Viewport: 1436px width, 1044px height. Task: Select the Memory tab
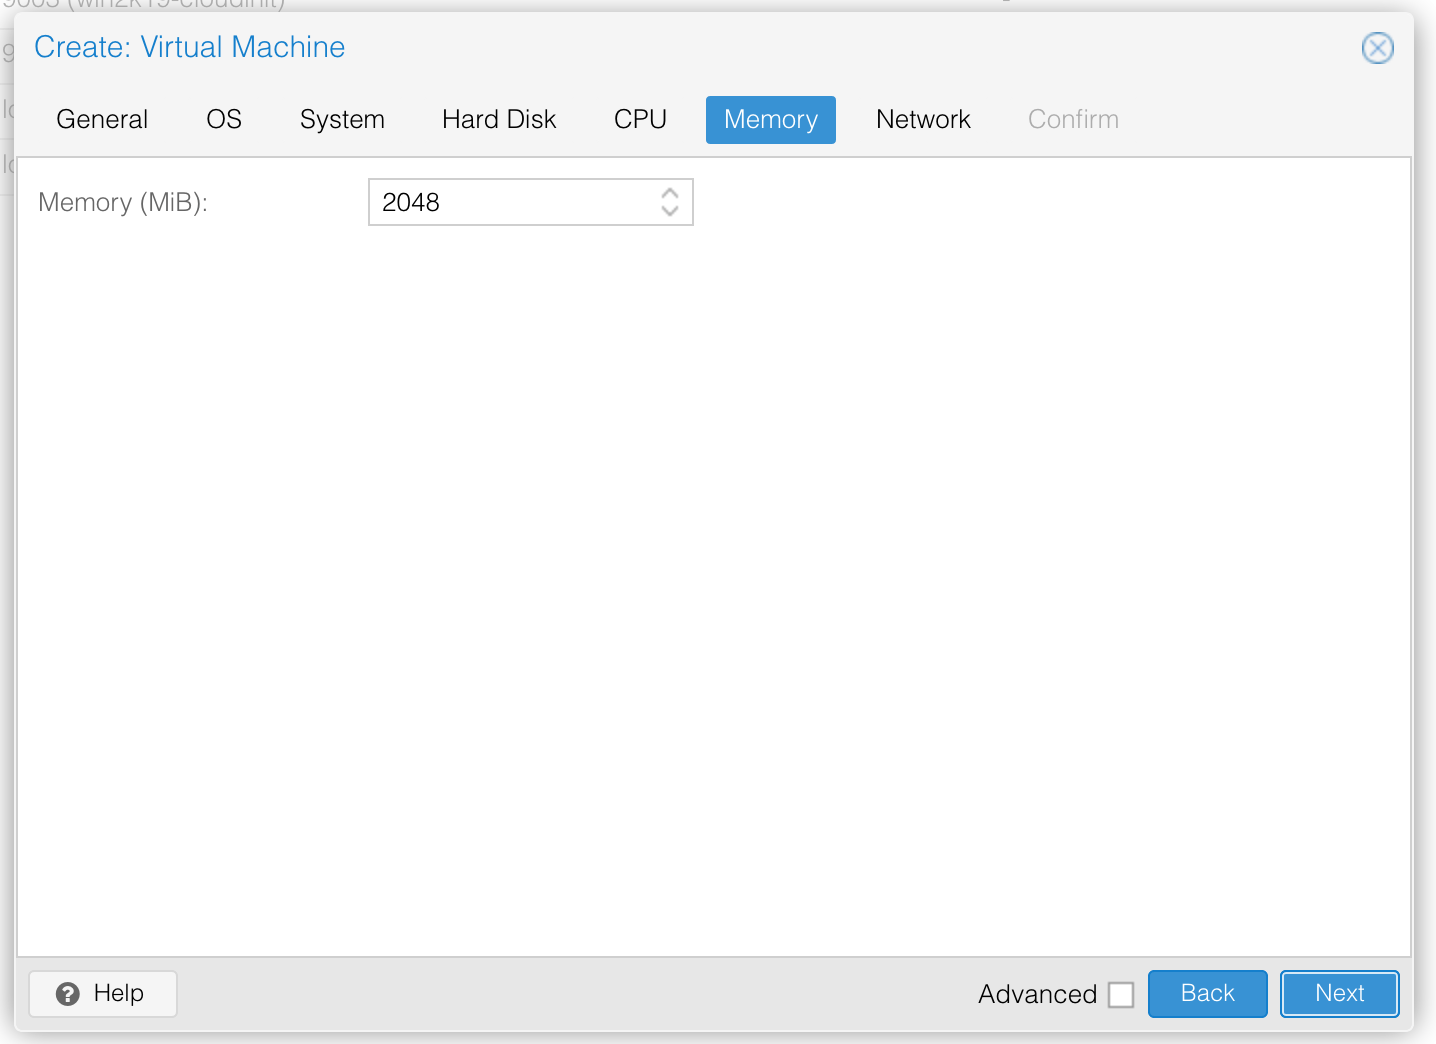pos(770,119)
